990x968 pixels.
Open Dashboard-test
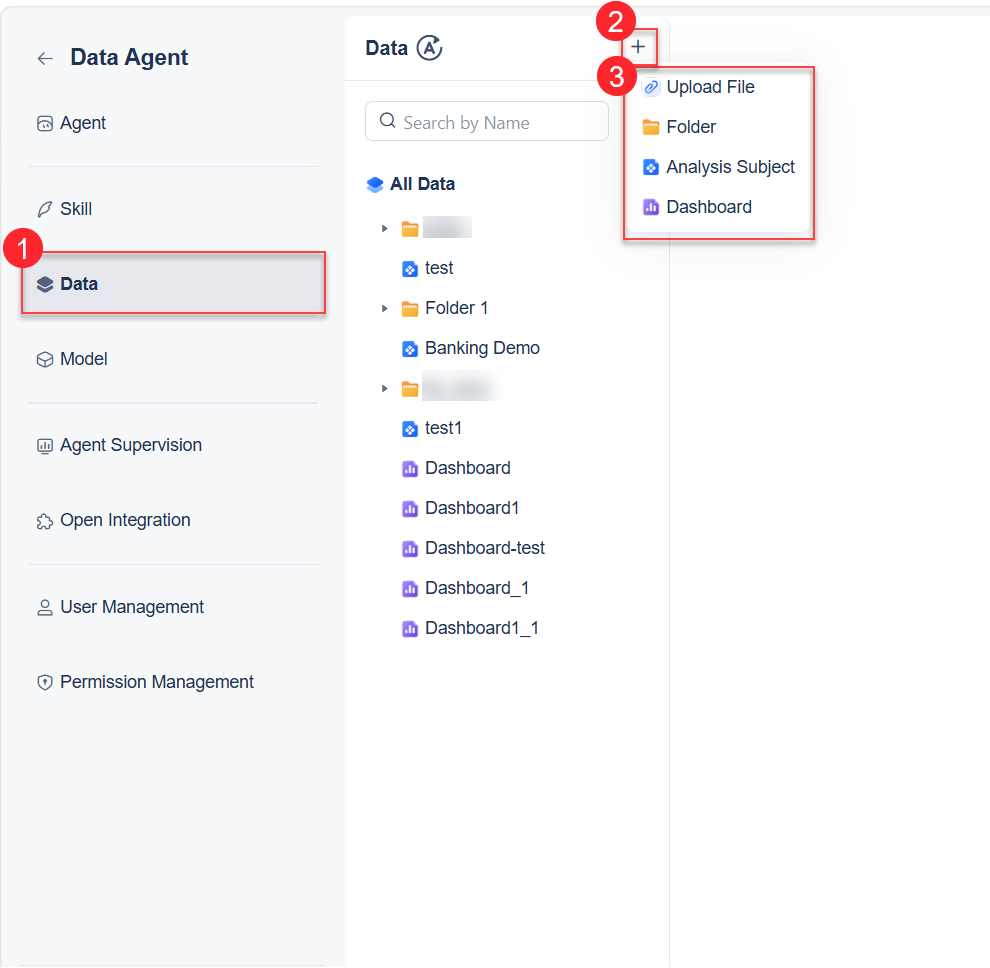coord(485,549)
